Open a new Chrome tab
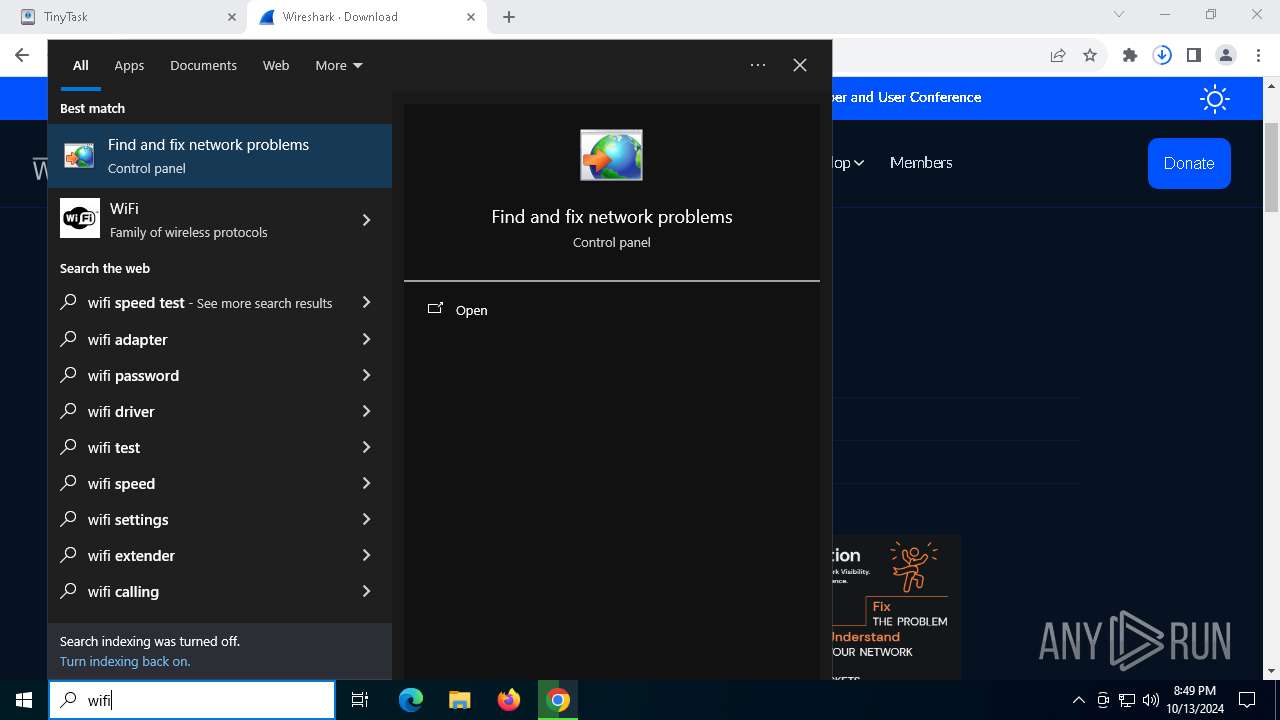This screenshot has width=1280, height=720. (509, 17)
